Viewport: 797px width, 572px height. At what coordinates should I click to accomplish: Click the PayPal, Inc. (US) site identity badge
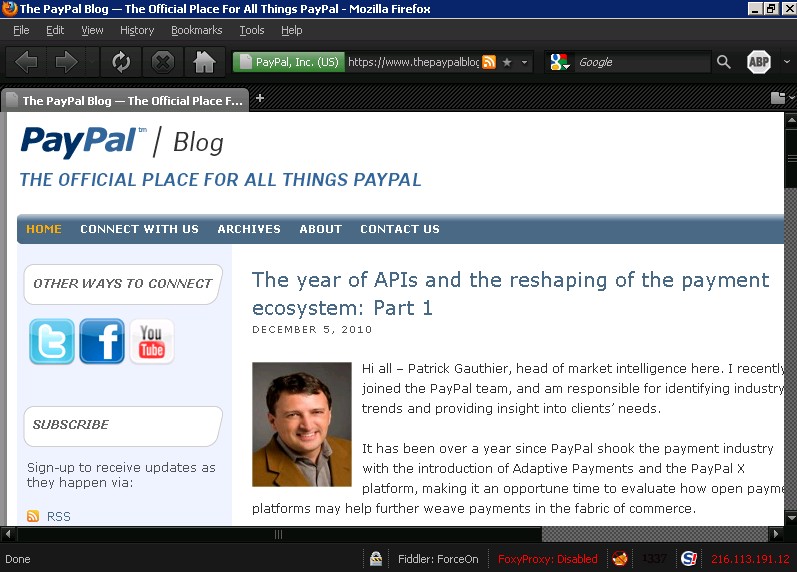(289, 62)
